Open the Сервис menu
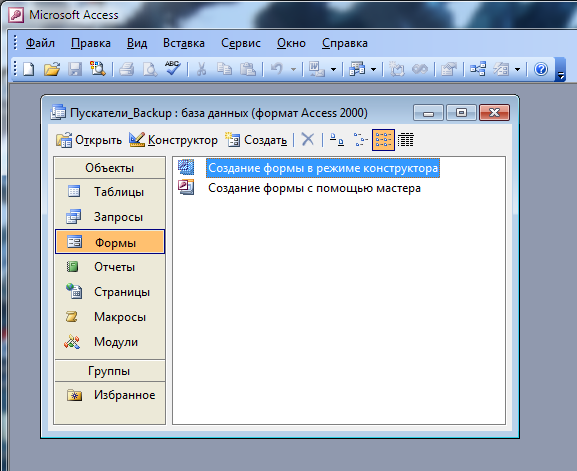Image resolution: width=577 pixels, height=471 pixels. 241,43
